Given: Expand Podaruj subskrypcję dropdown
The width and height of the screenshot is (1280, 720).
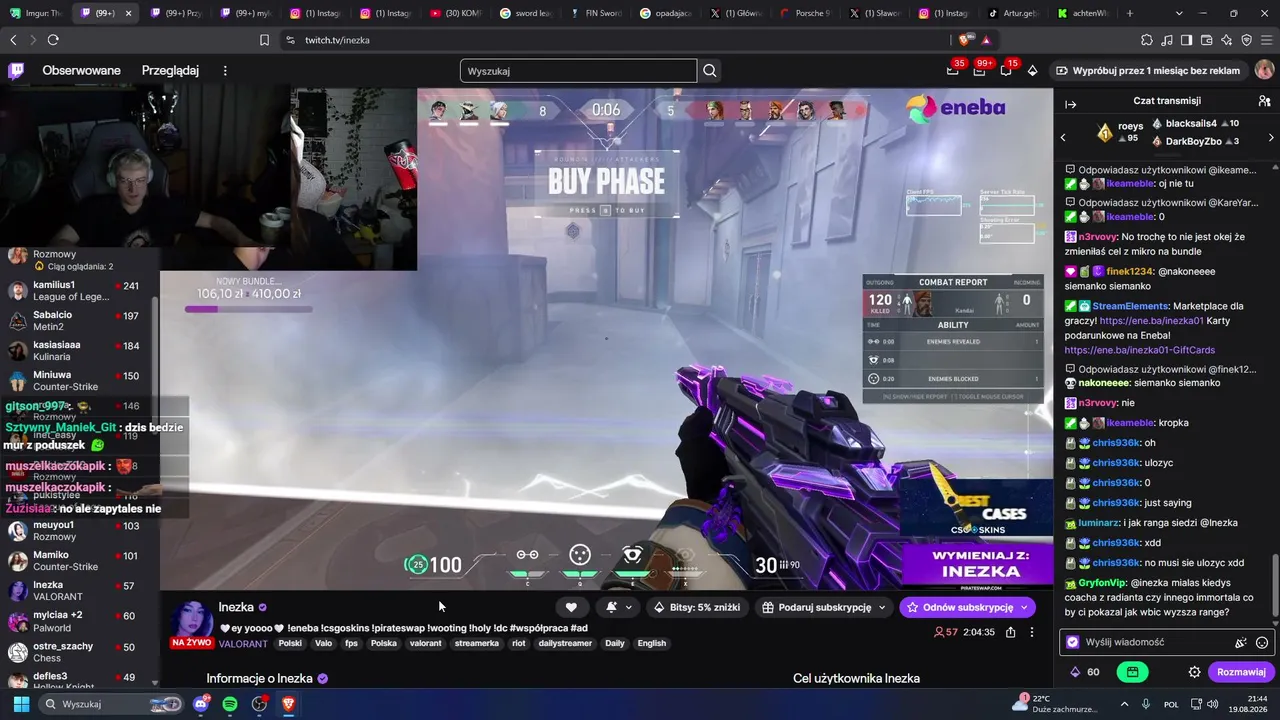Looking at the screenshot, I should pos(882,607).
